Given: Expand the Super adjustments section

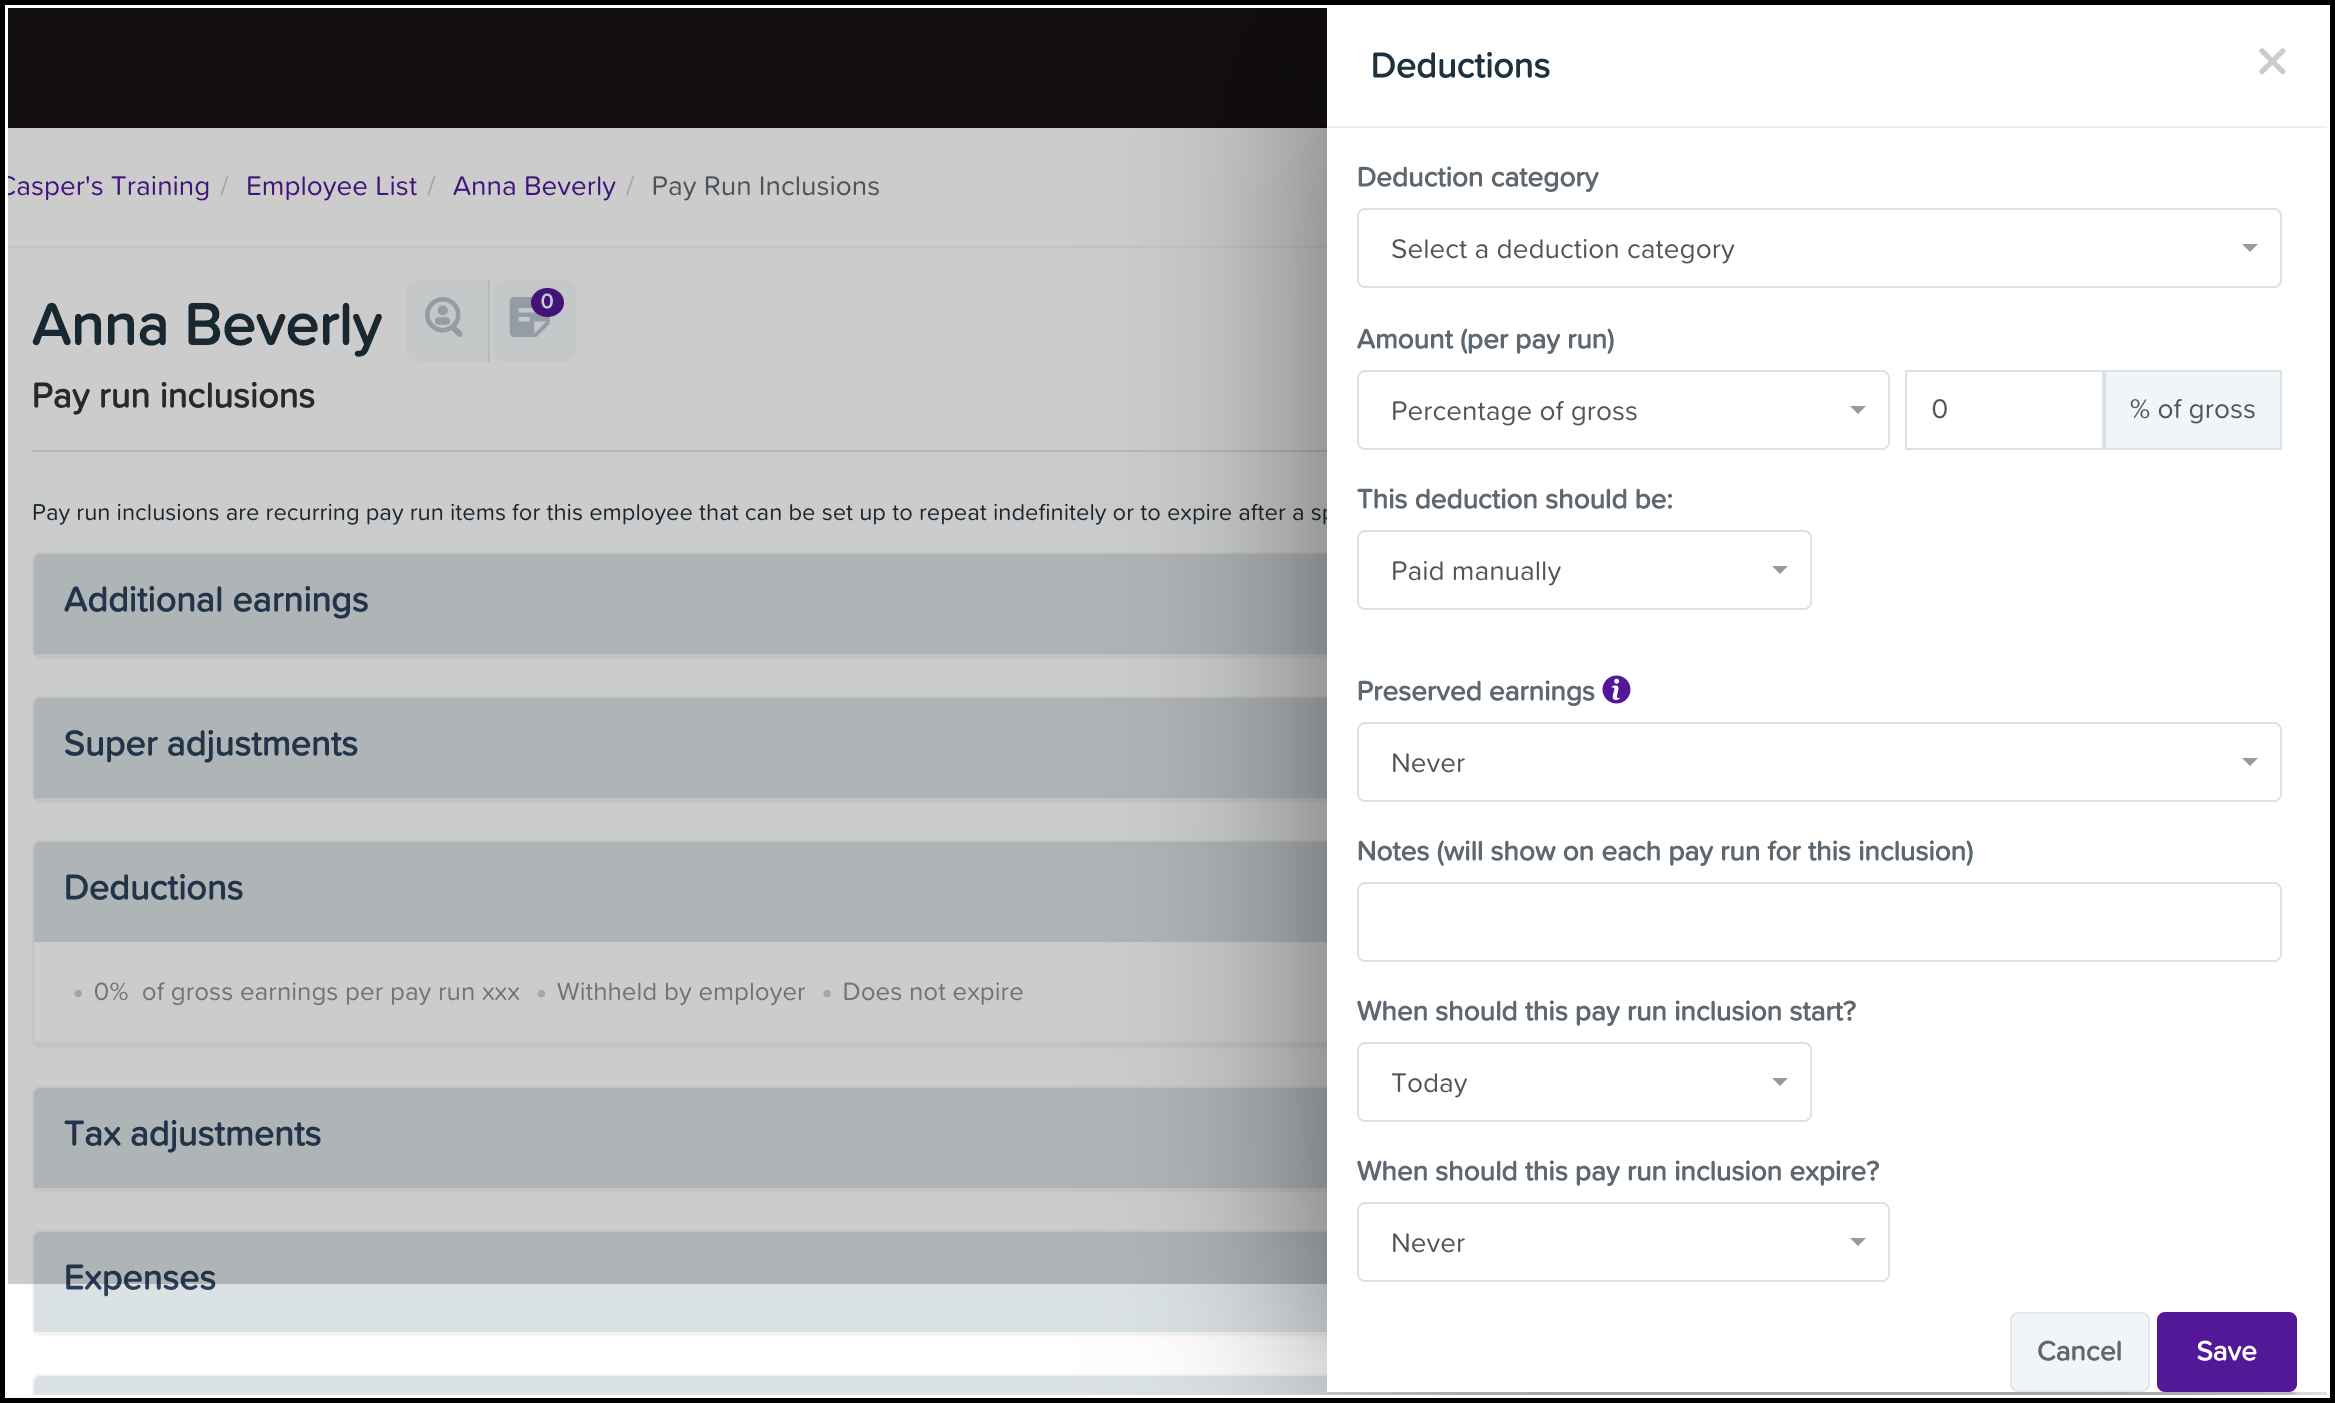Looking at the screenshot, I should click(680, 747).
